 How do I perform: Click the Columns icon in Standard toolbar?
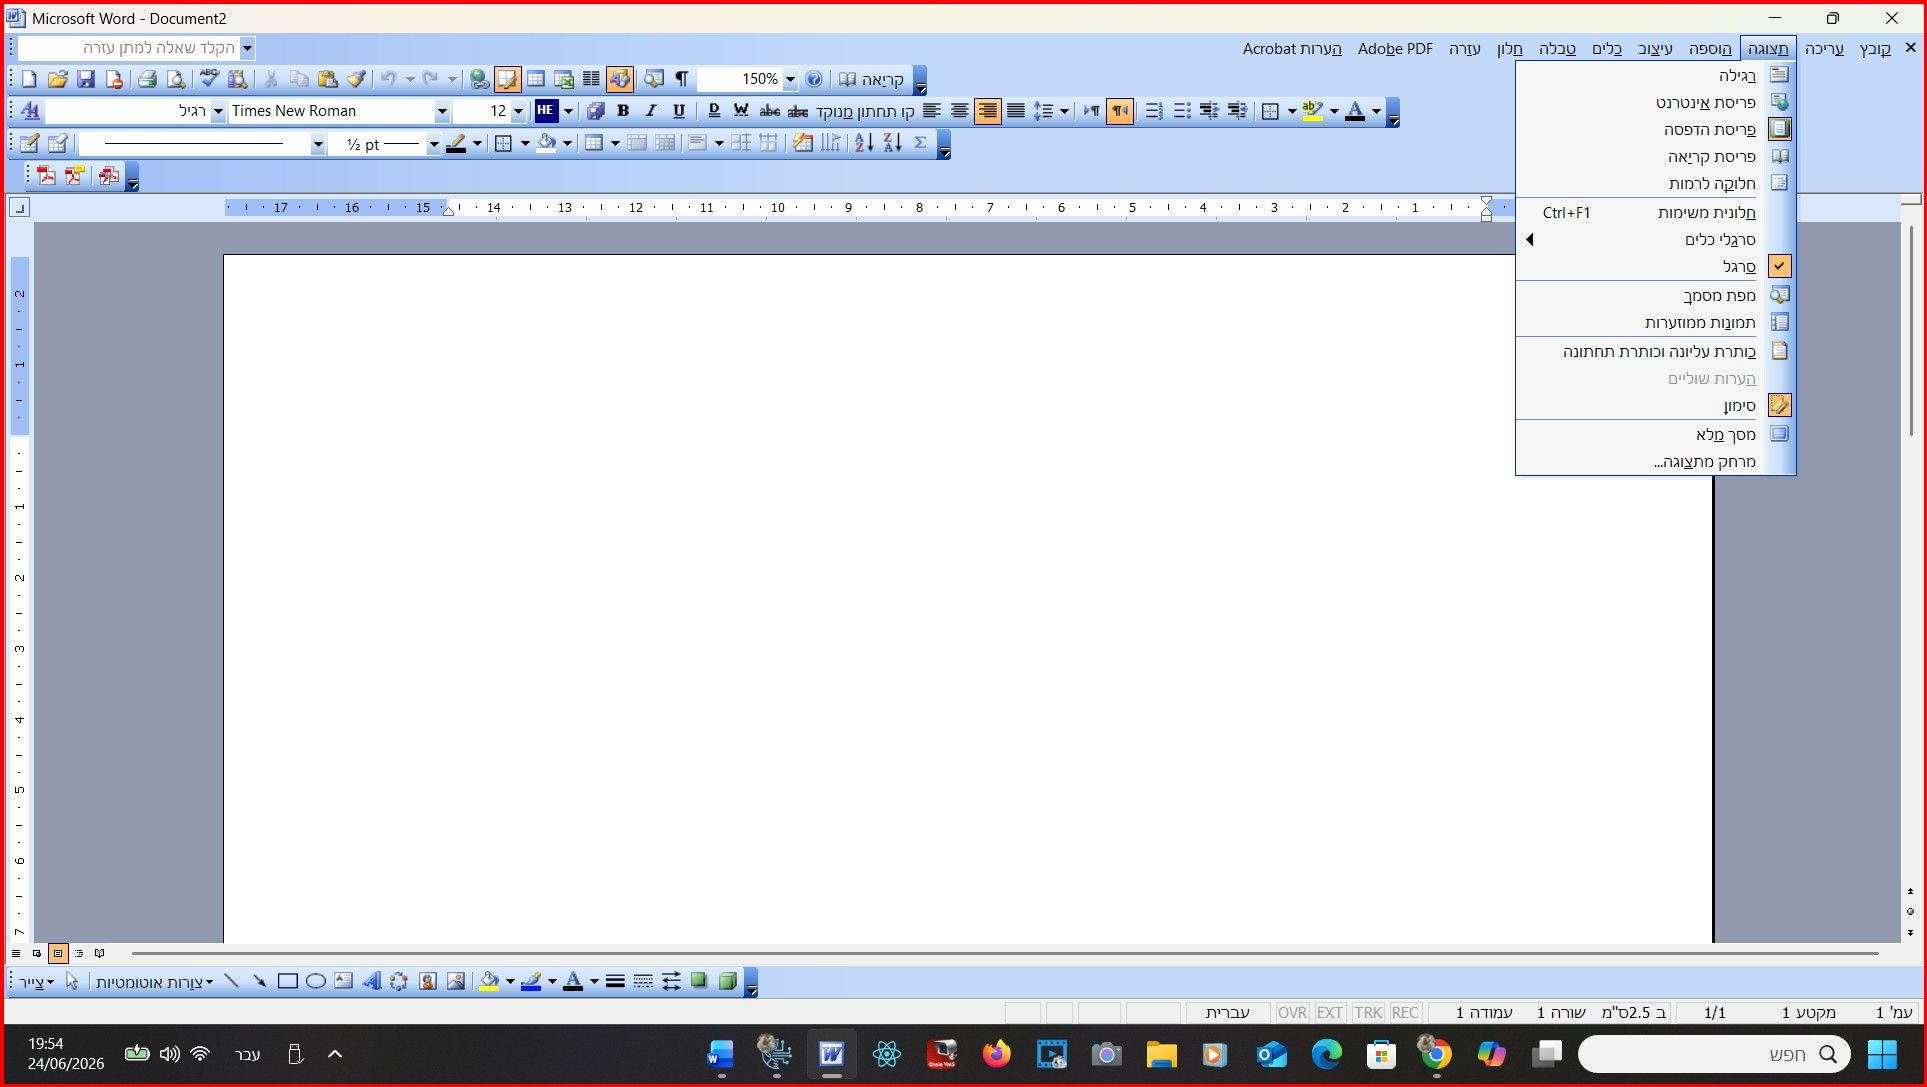point(592,79)
